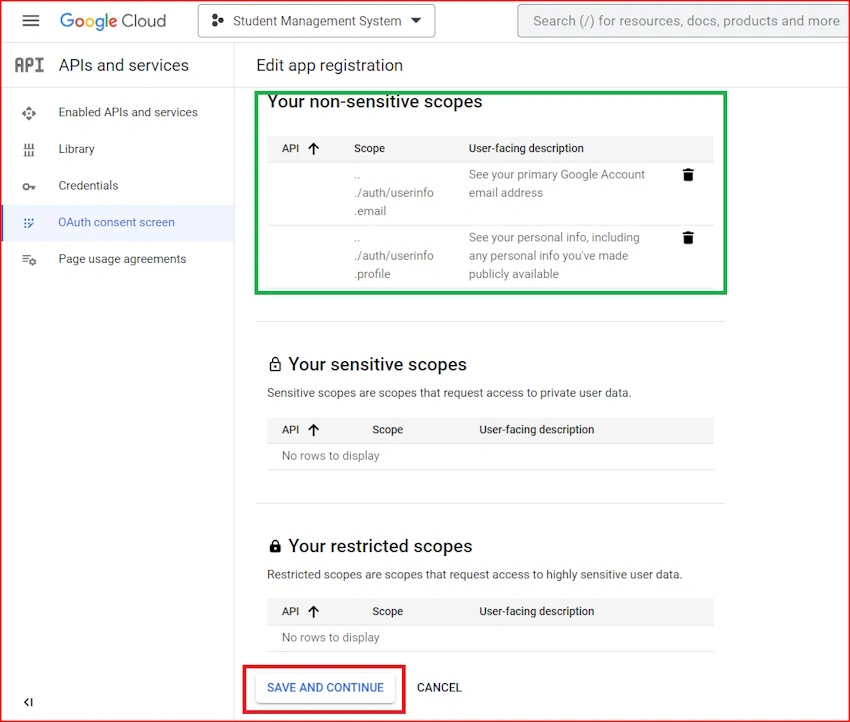Click the Page usage agreements icon

point(29,260)
